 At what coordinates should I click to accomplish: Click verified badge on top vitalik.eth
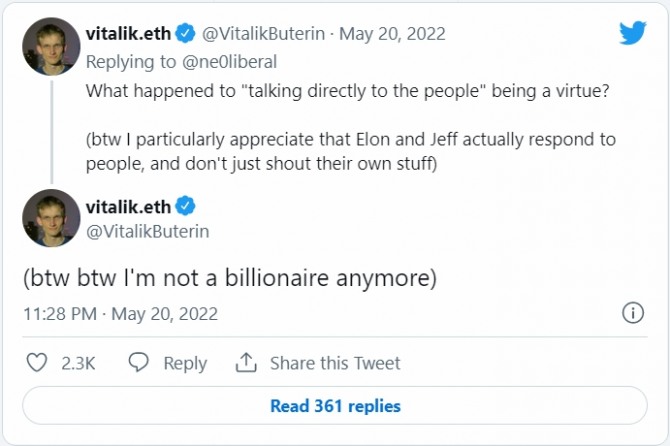pyautogui.click(x=185, y=34)
